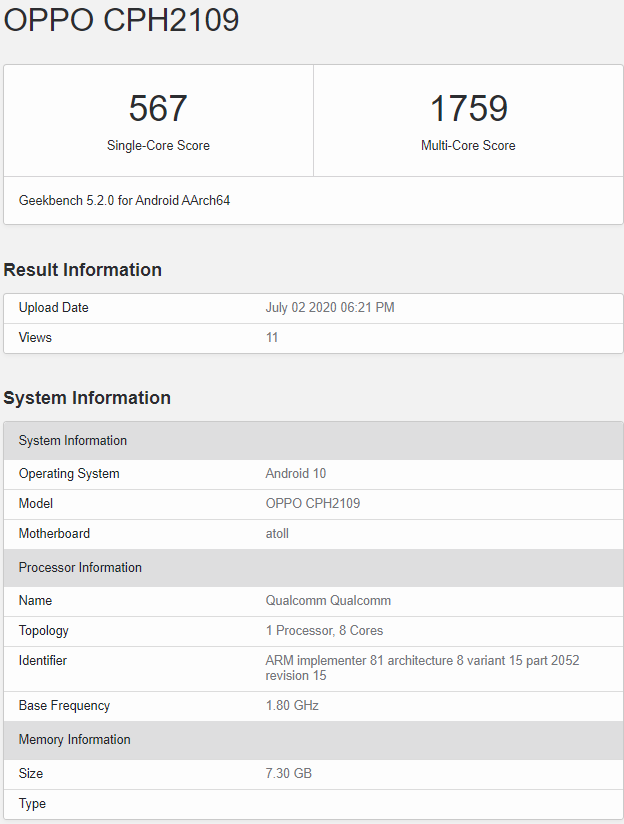
Task: Select the 1 Processor, 8 Cores value
Action: point(324,631)
